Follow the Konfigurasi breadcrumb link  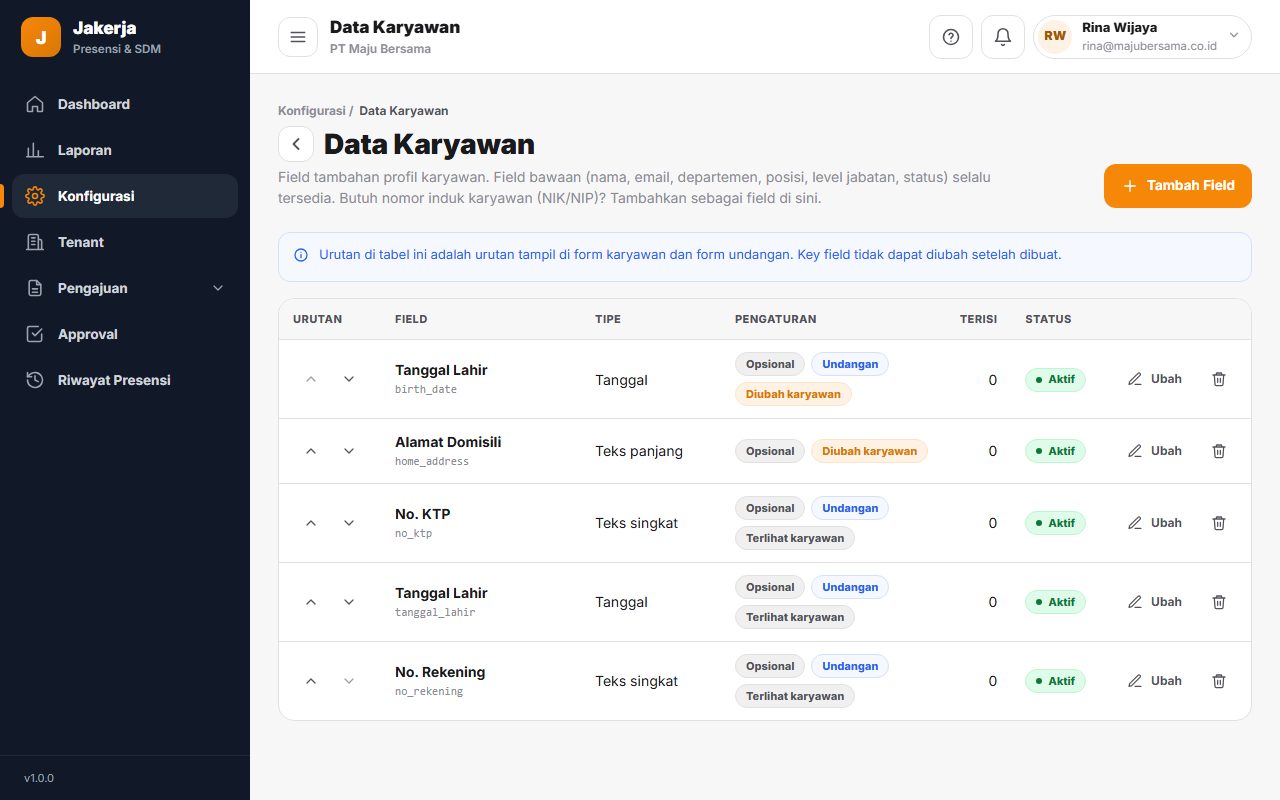click(312, 111)
